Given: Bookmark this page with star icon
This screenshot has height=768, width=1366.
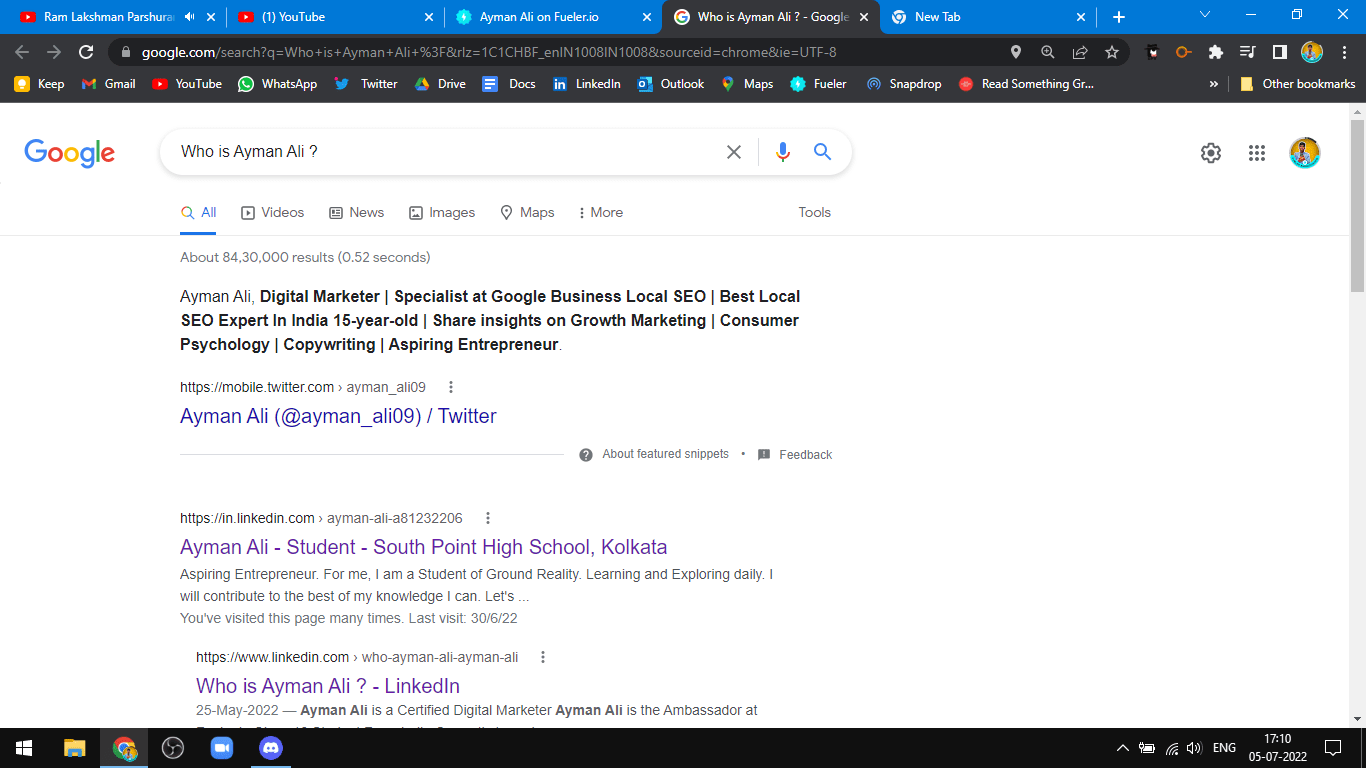Looking at the screenshot, I should tap(1112, 52).
